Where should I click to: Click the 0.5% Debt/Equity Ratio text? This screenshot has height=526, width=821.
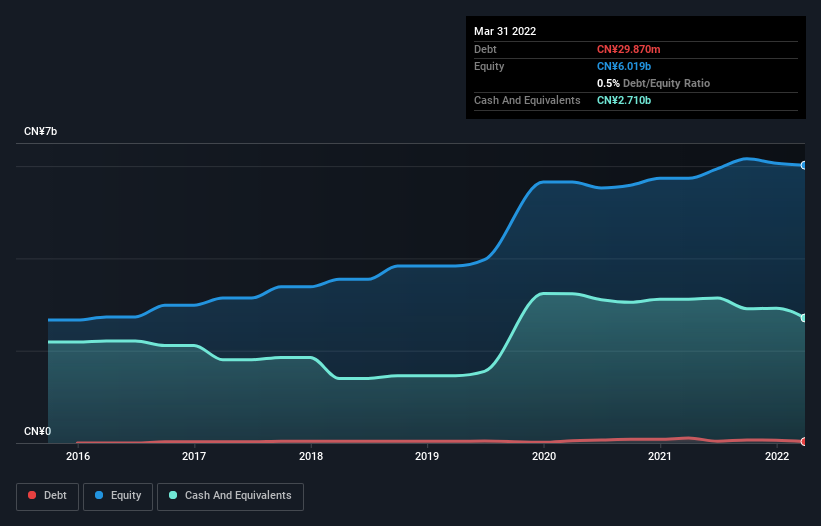pos(653,83)
